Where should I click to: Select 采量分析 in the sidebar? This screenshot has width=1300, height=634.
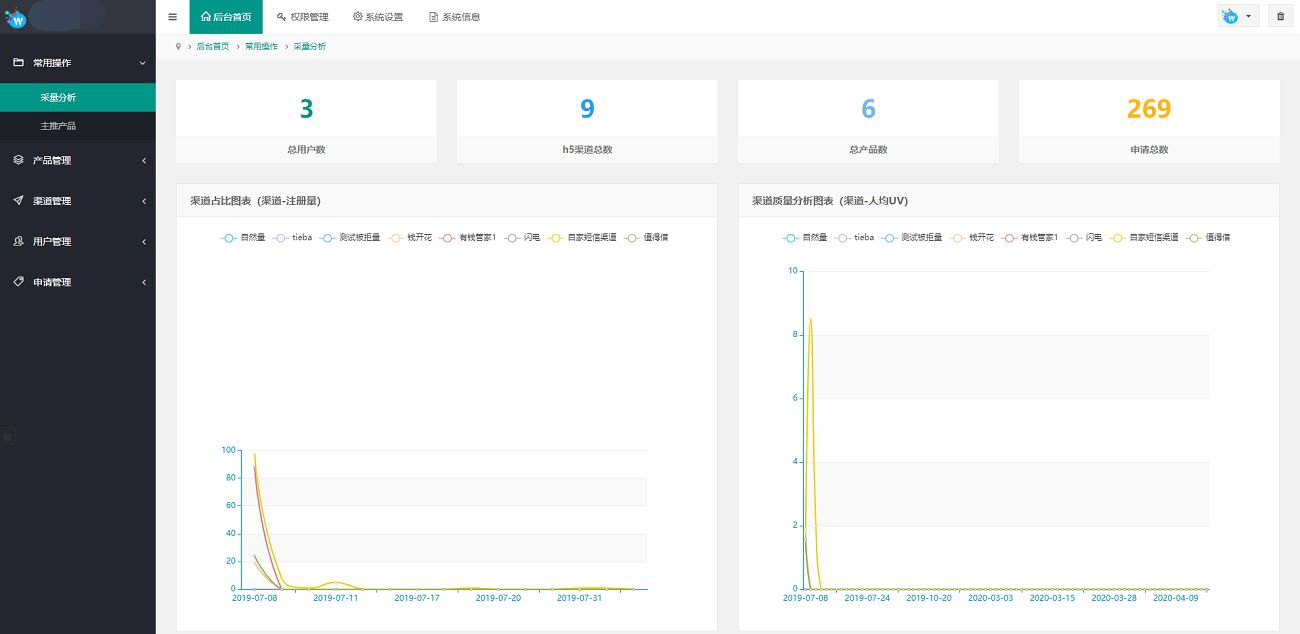point(78,97)
